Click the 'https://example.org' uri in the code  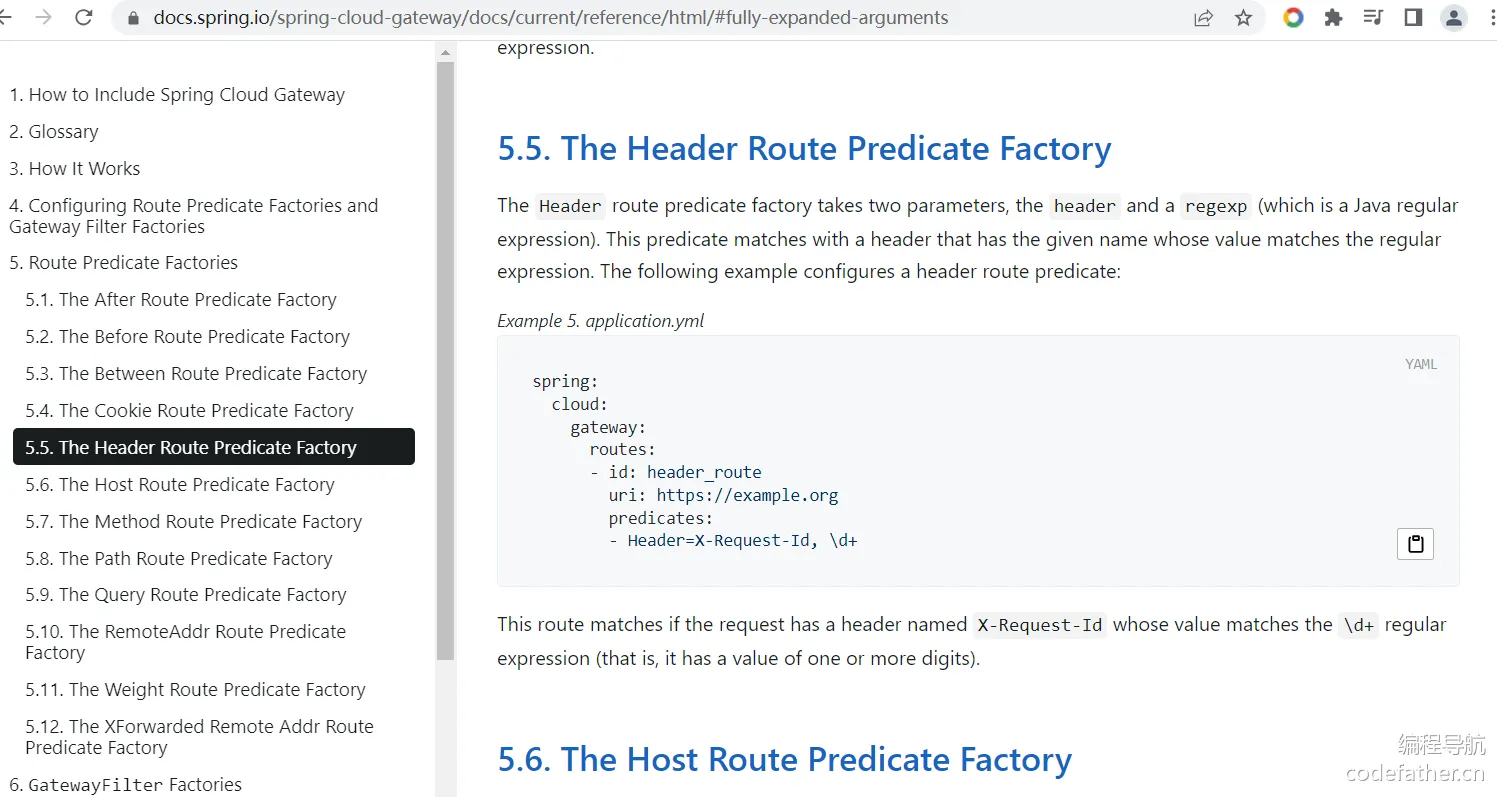tap(748, 495)
